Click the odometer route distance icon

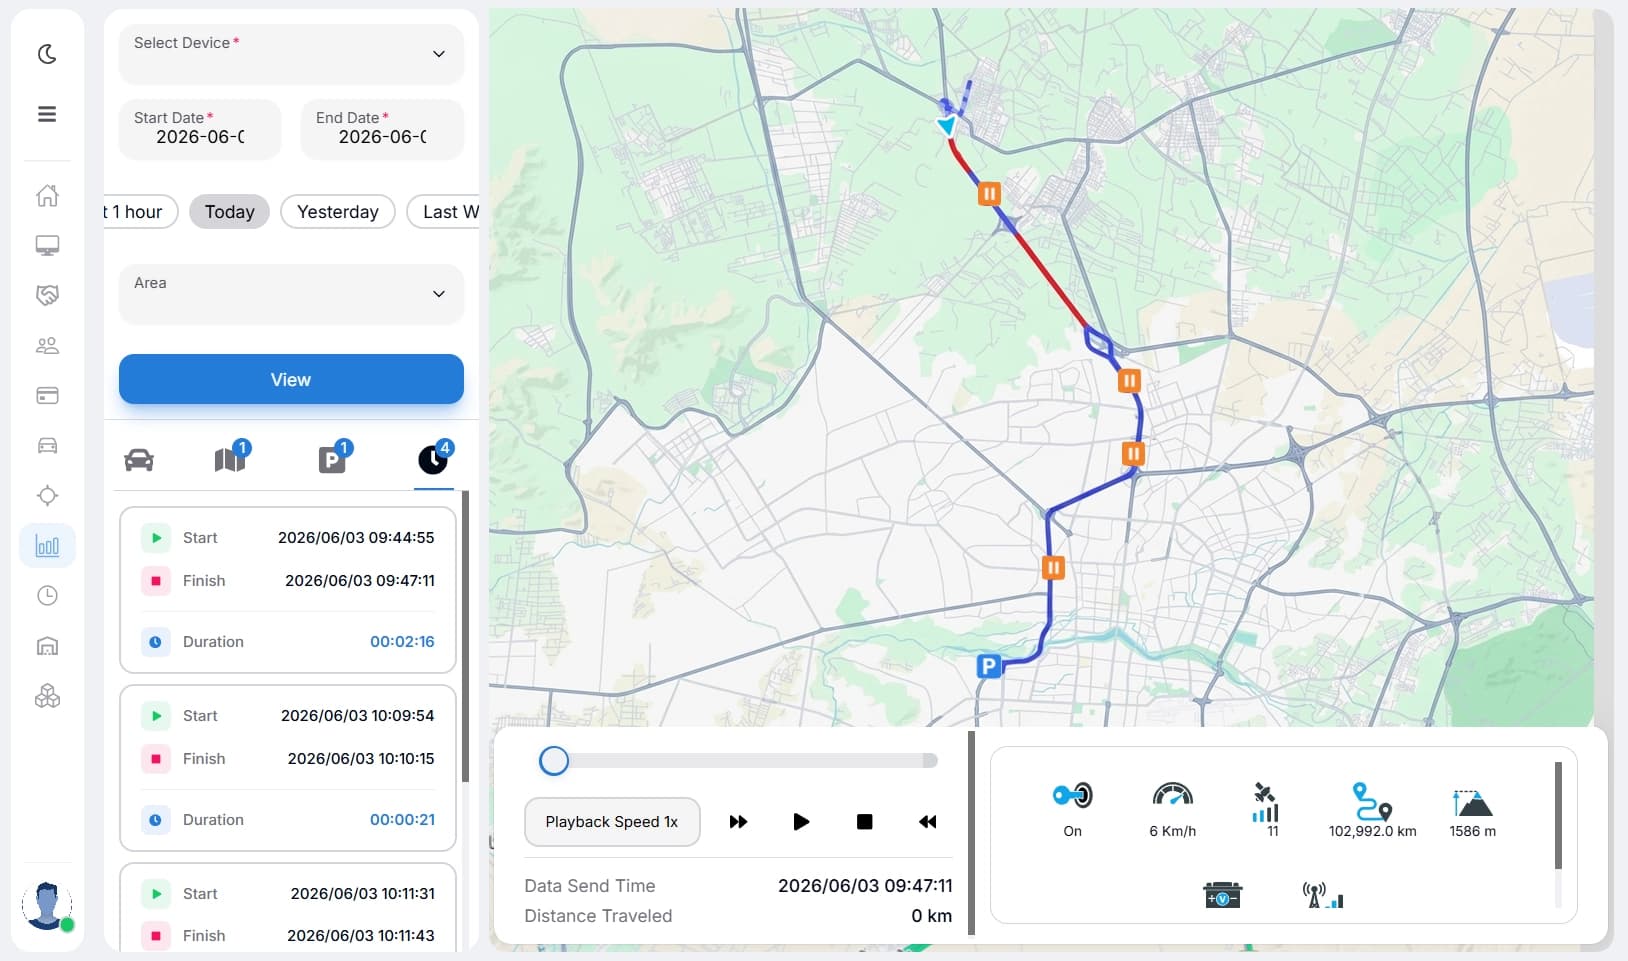[x=1372, y=801]
